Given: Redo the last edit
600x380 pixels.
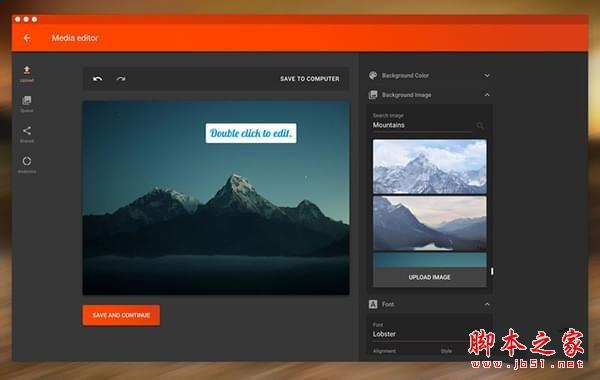Looking at the screenshot, I should [121, 79].
